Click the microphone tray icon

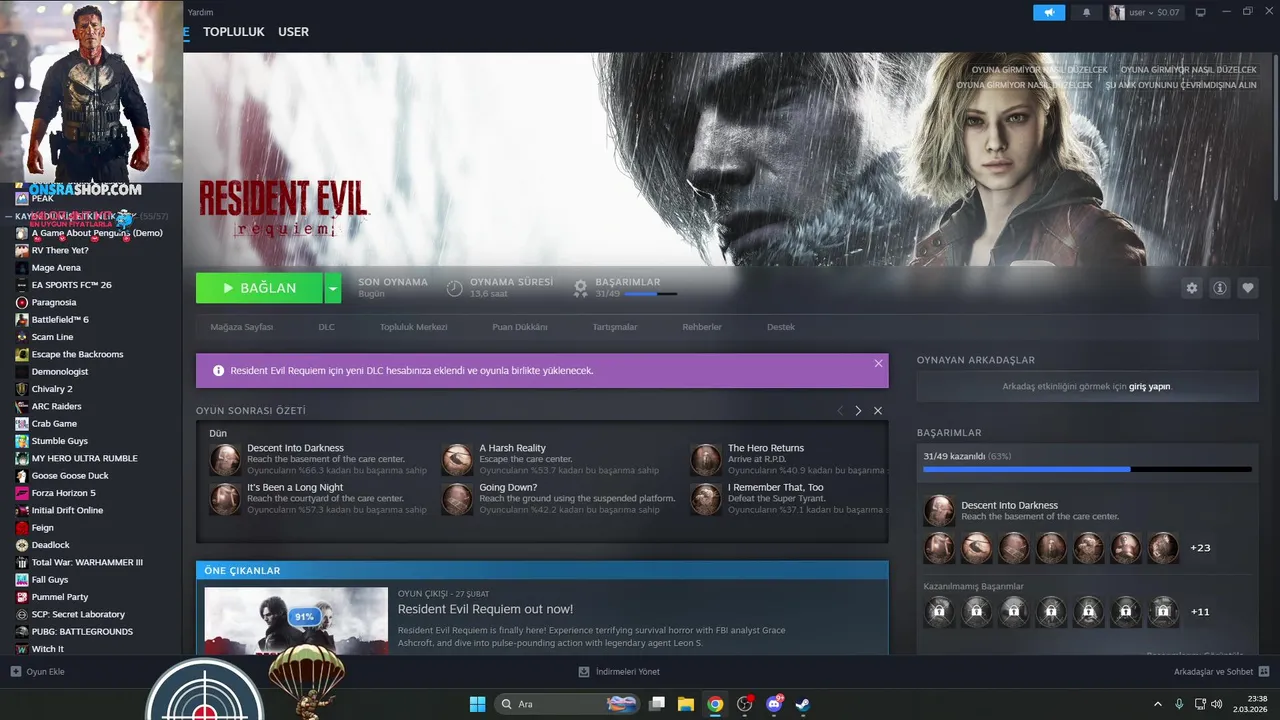pyautogui.click(x=1179, y=704)
